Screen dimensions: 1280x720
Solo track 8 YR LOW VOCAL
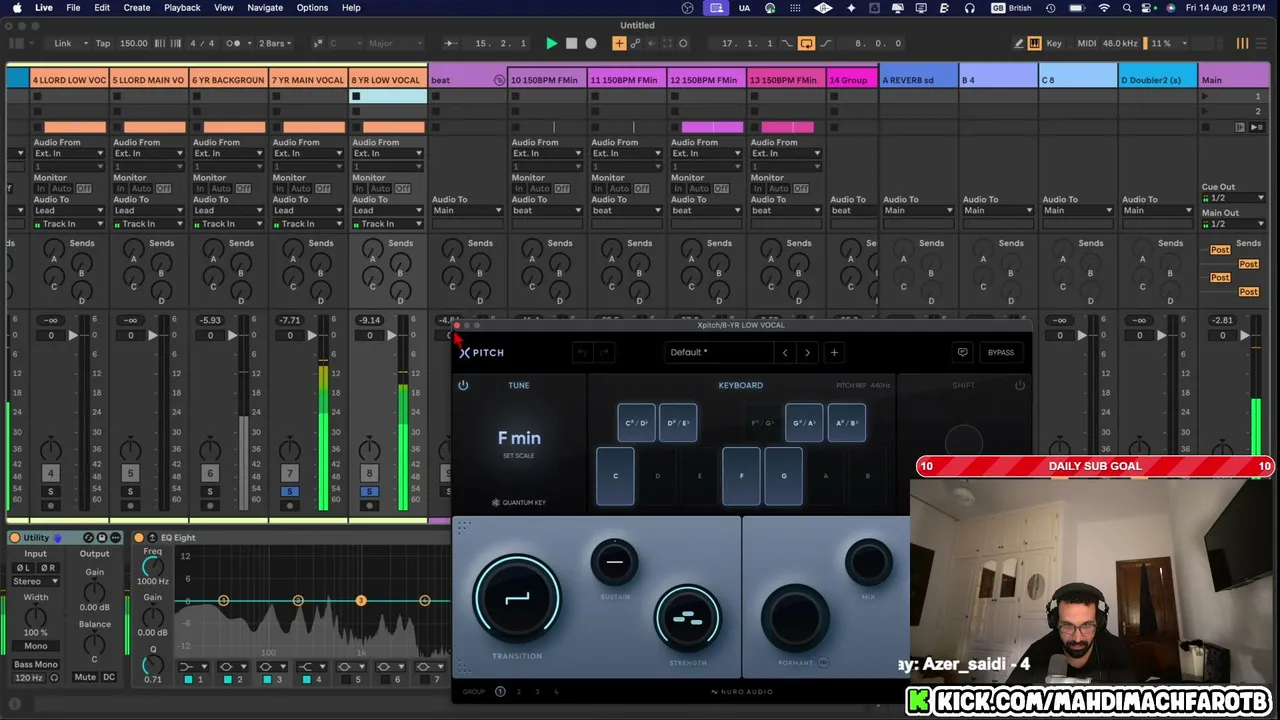pos(369,491)
